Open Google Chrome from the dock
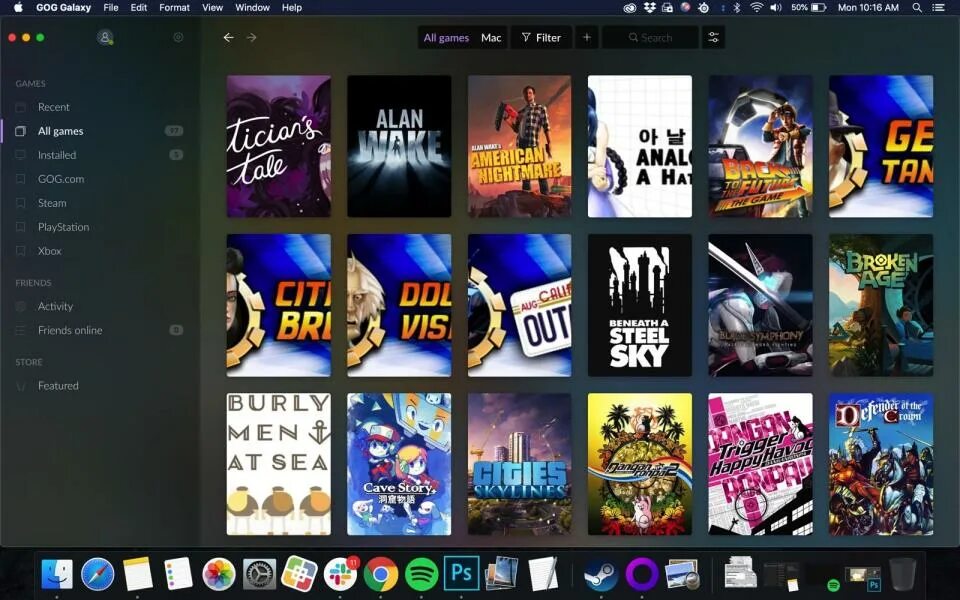The height and width of the screenshot is (600, 960). 381,574
